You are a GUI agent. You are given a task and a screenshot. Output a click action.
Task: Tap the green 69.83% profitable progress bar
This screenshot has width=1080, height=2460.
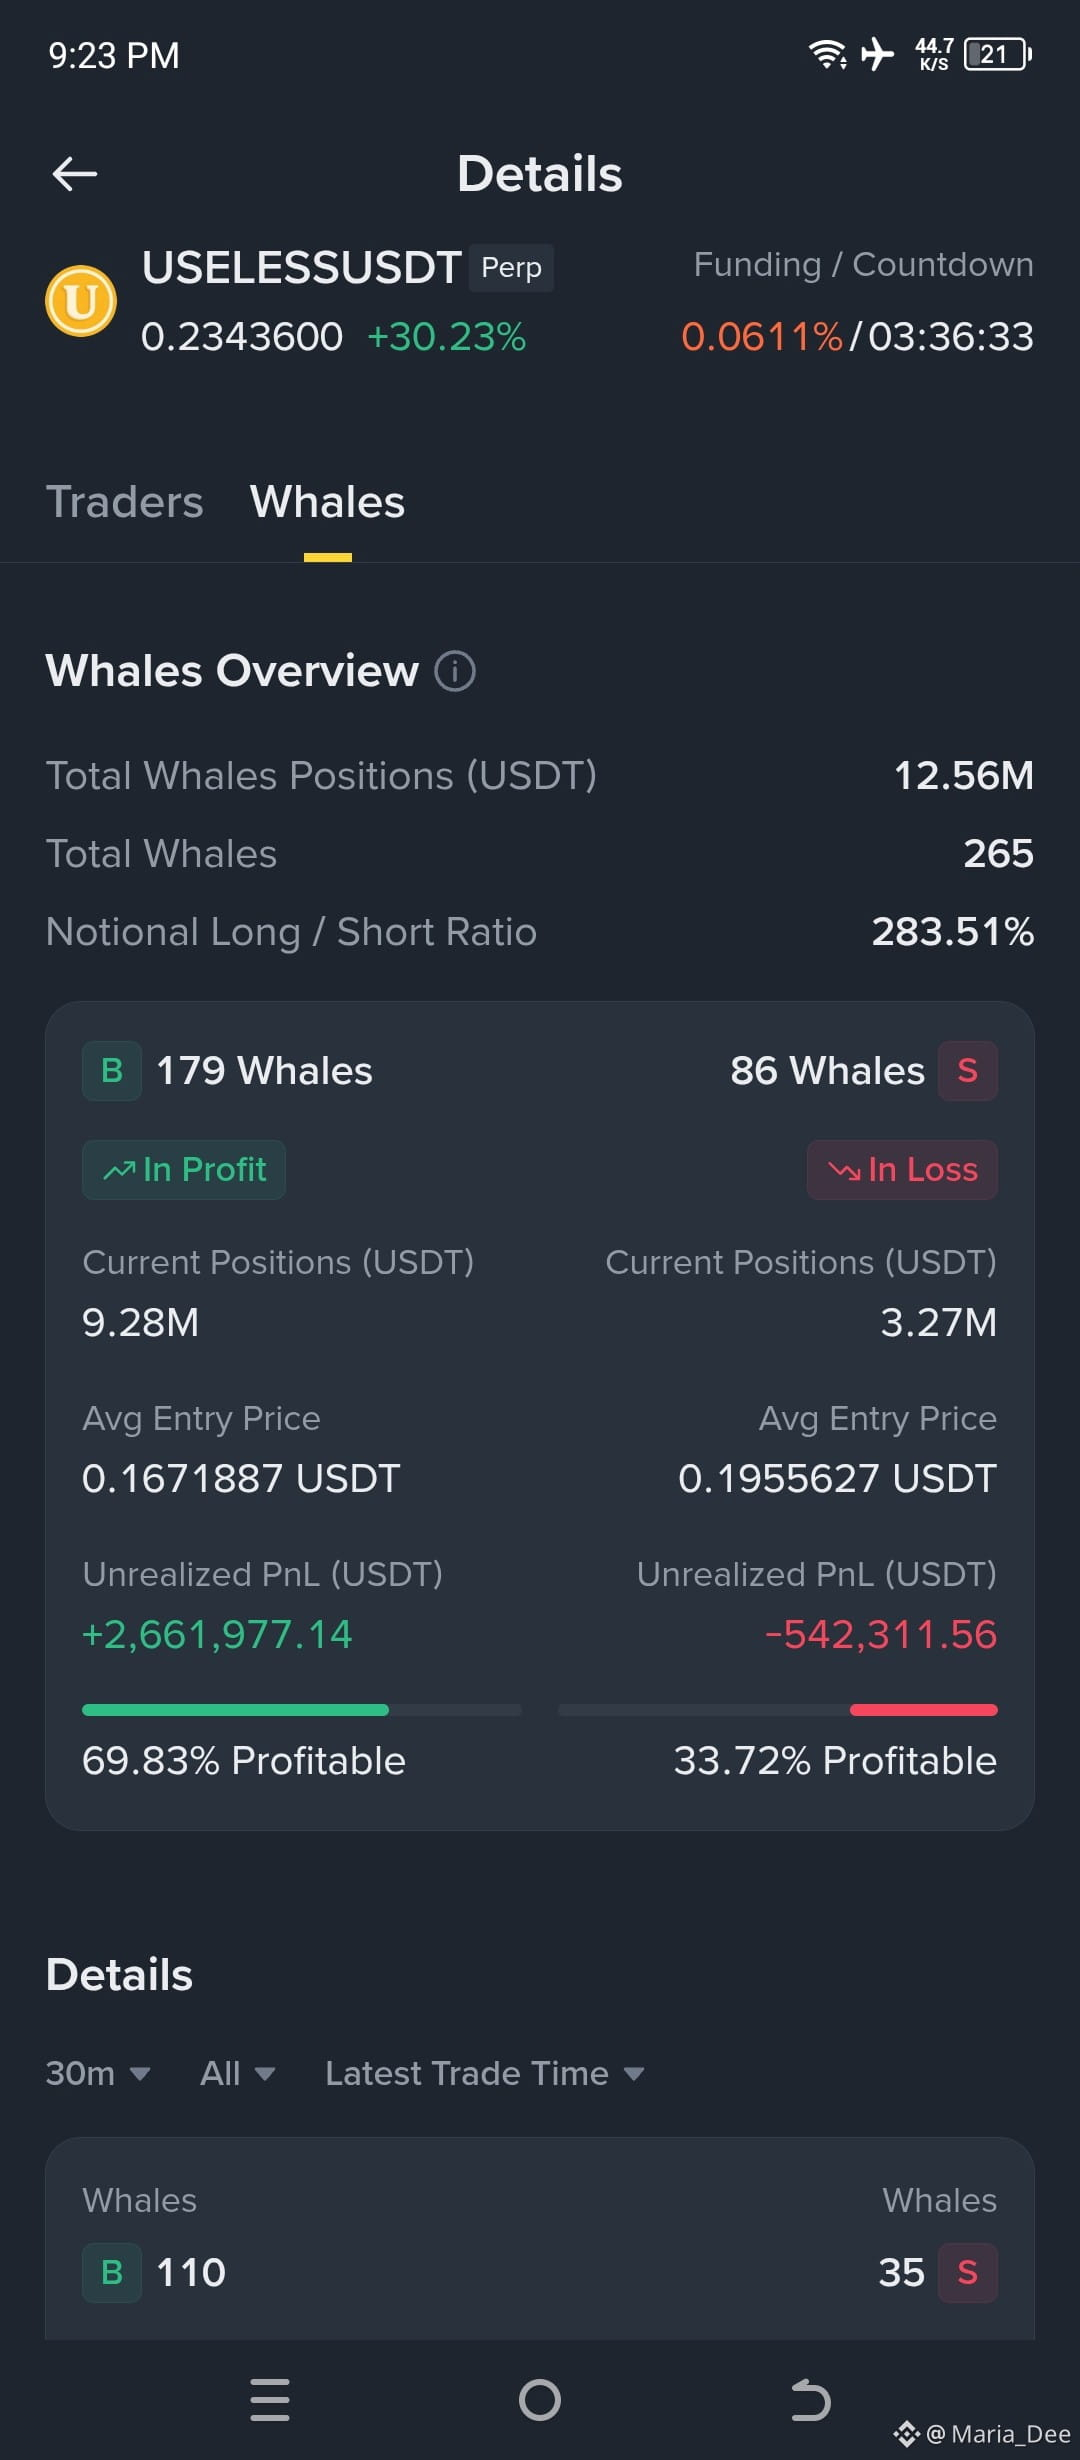point(235,1710)
